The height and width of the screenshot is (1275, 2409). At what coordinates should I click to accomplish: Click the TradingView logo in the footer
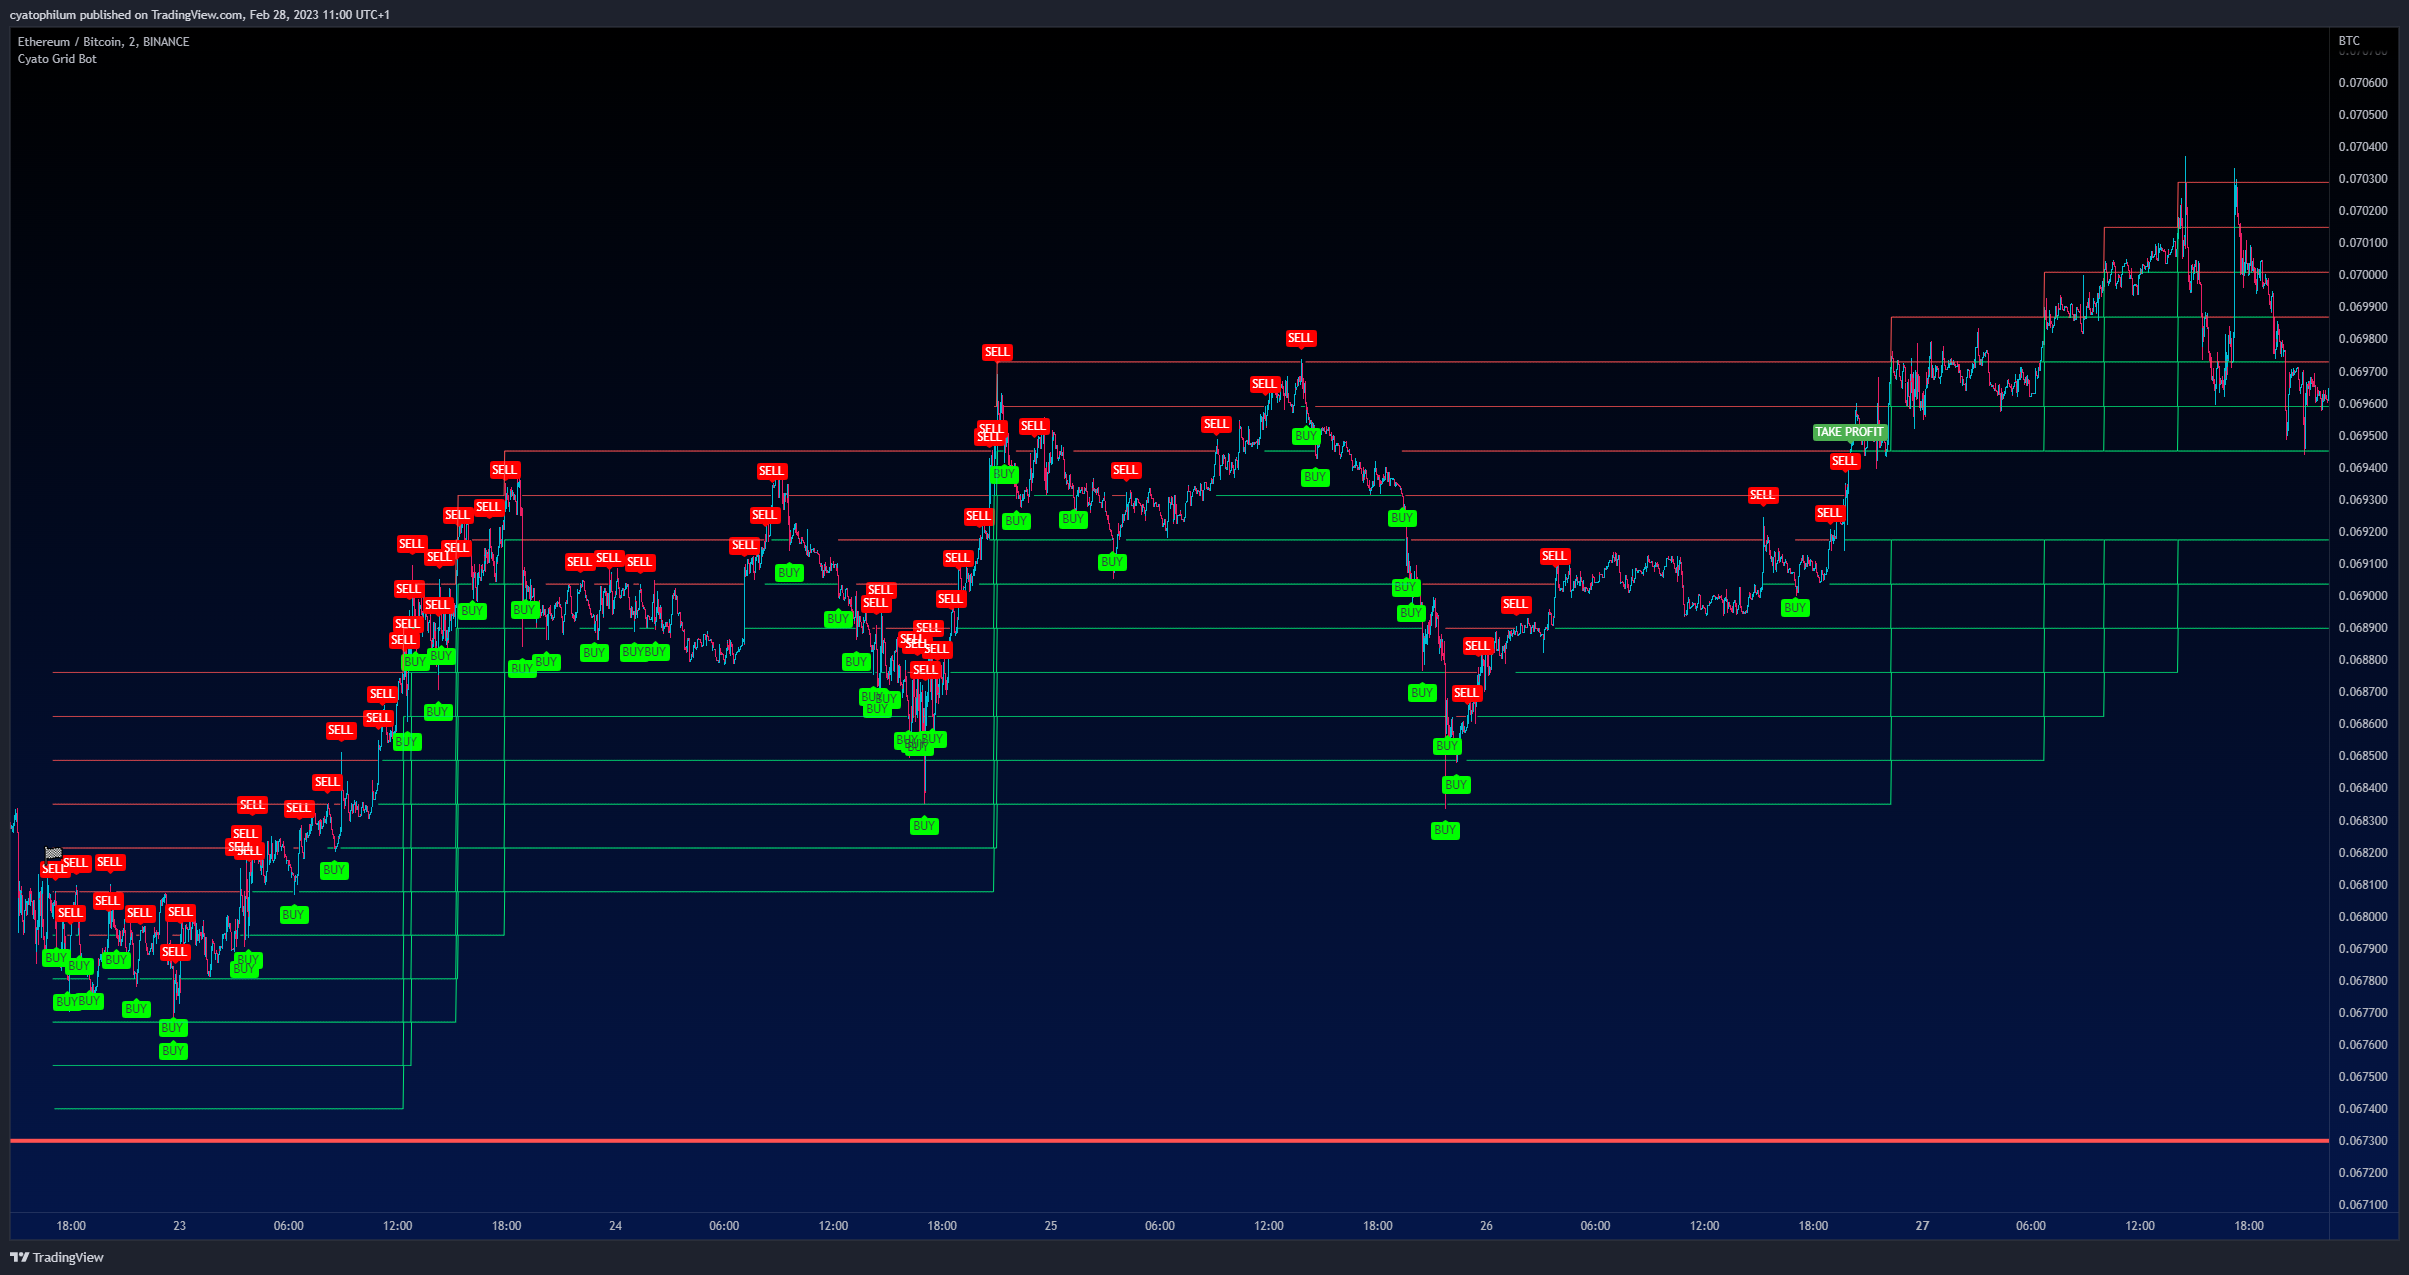click(57, 1257)
